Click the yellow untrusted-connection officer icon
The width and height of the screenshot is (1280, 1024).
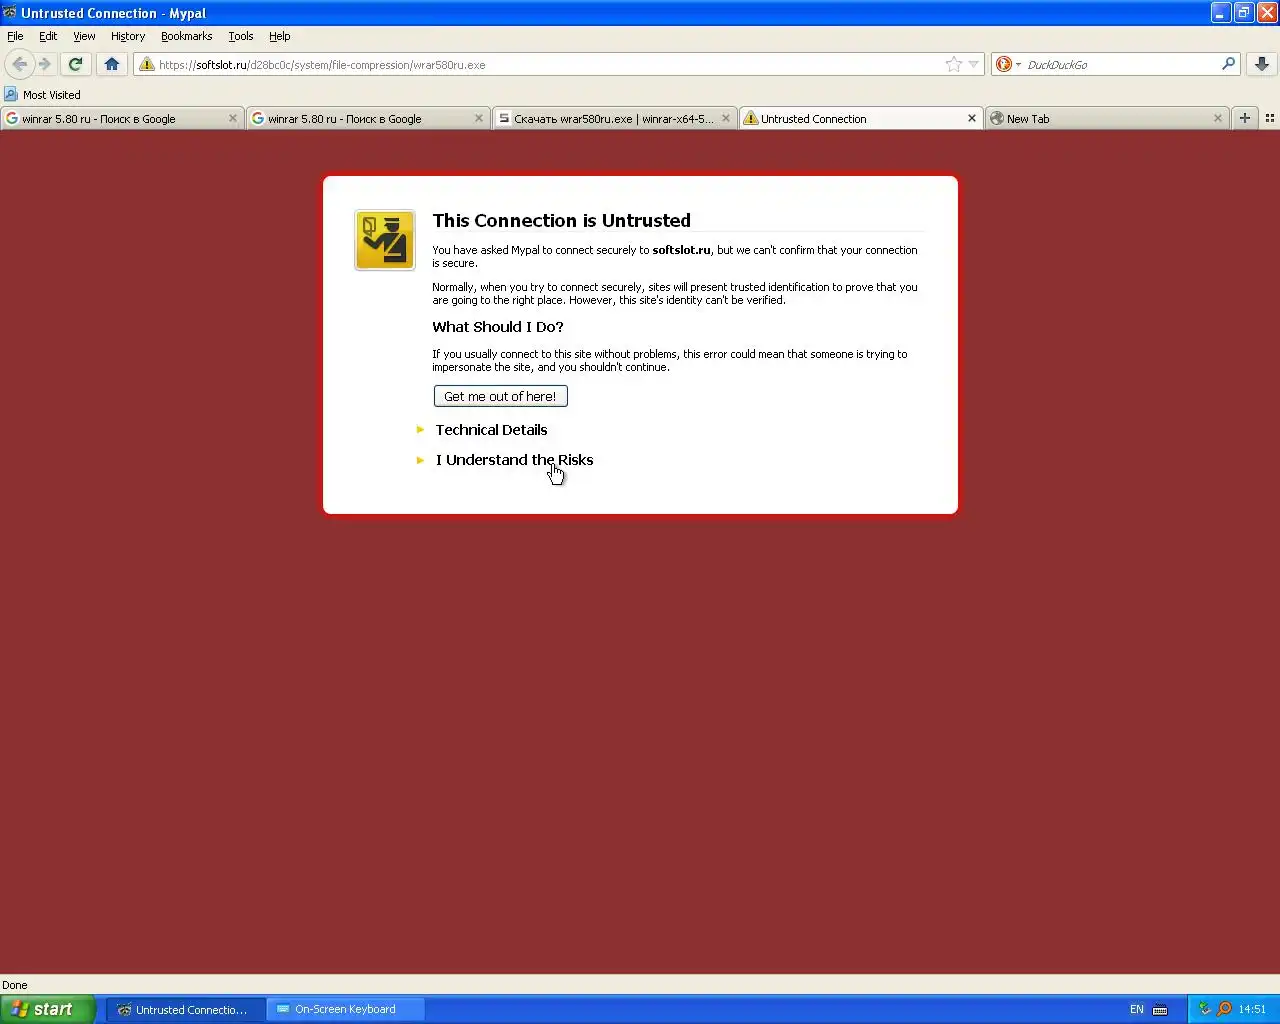[385, 240]
